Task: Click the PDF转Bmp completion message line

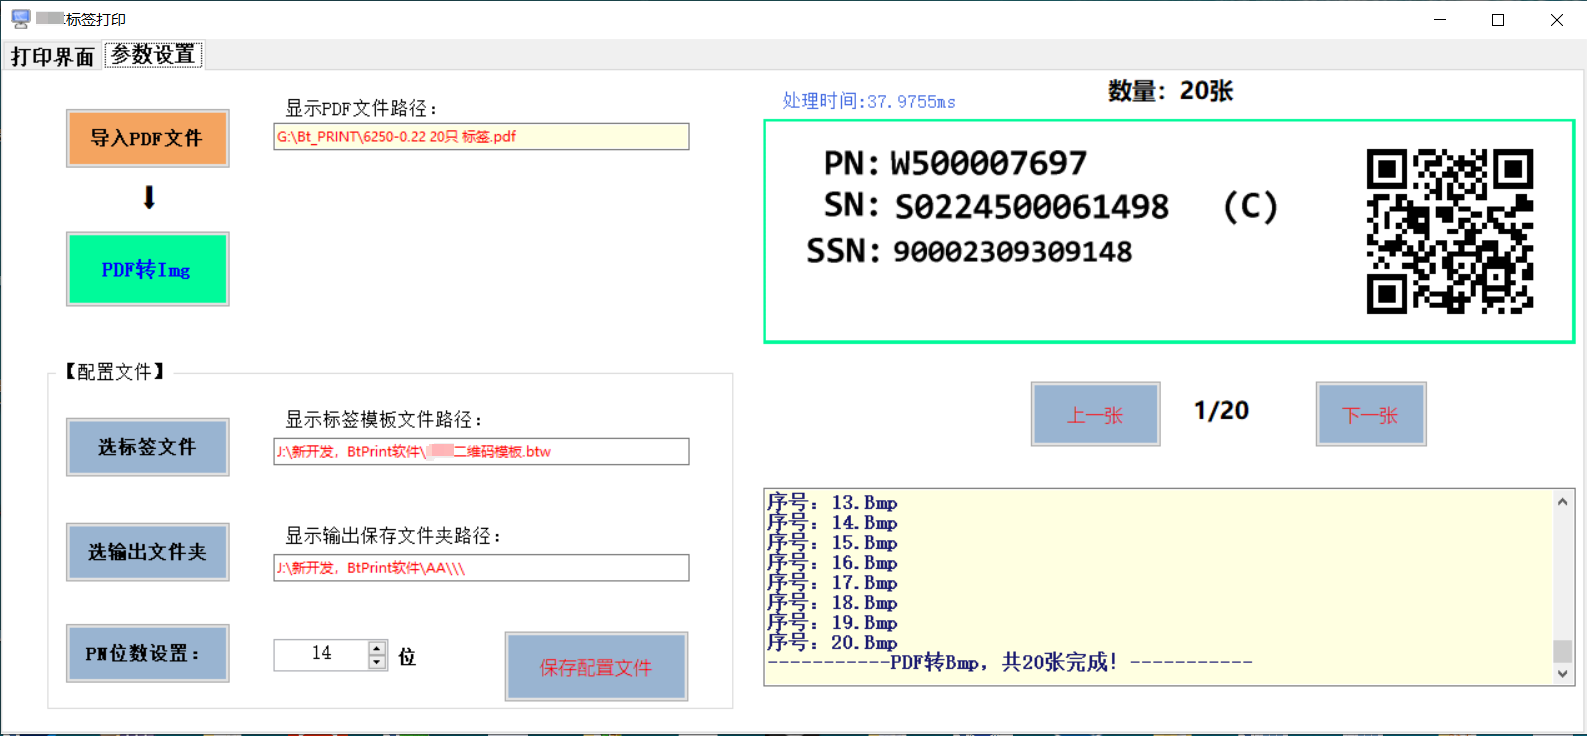Action: 1010,662
